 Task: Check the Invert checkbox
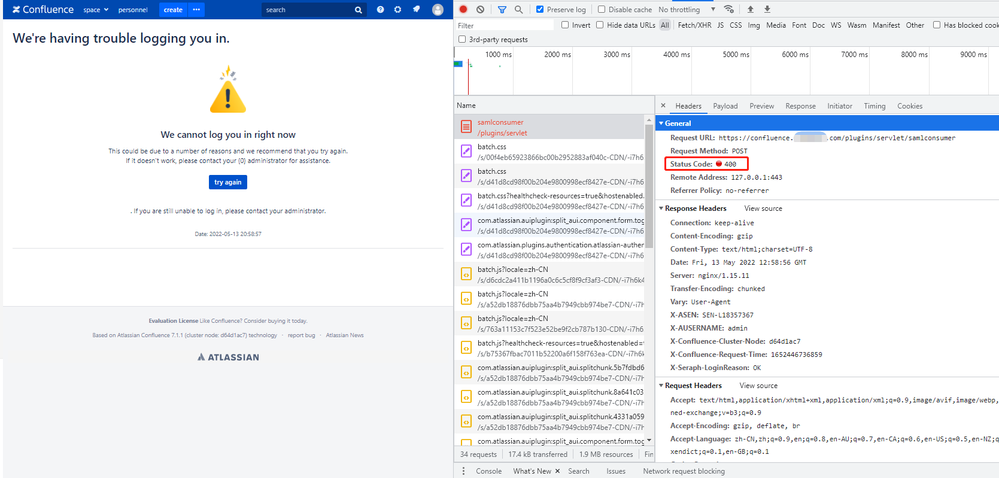(564, 25)
